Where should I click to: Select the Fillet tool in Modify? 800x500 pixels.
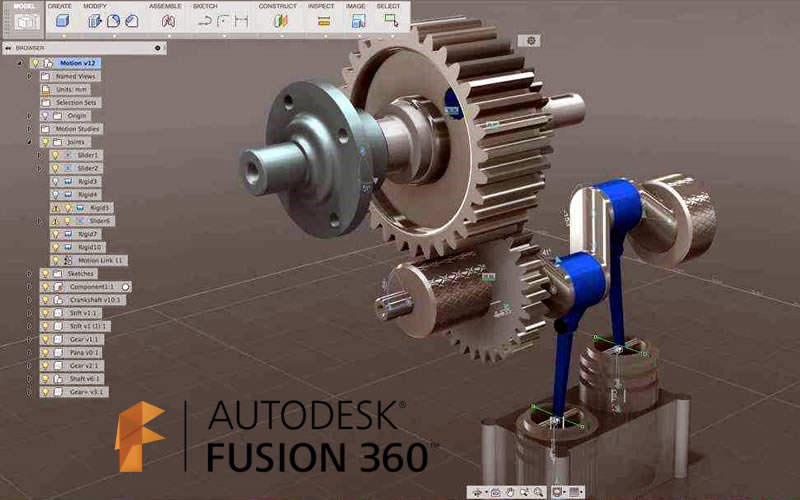point(113,21)
